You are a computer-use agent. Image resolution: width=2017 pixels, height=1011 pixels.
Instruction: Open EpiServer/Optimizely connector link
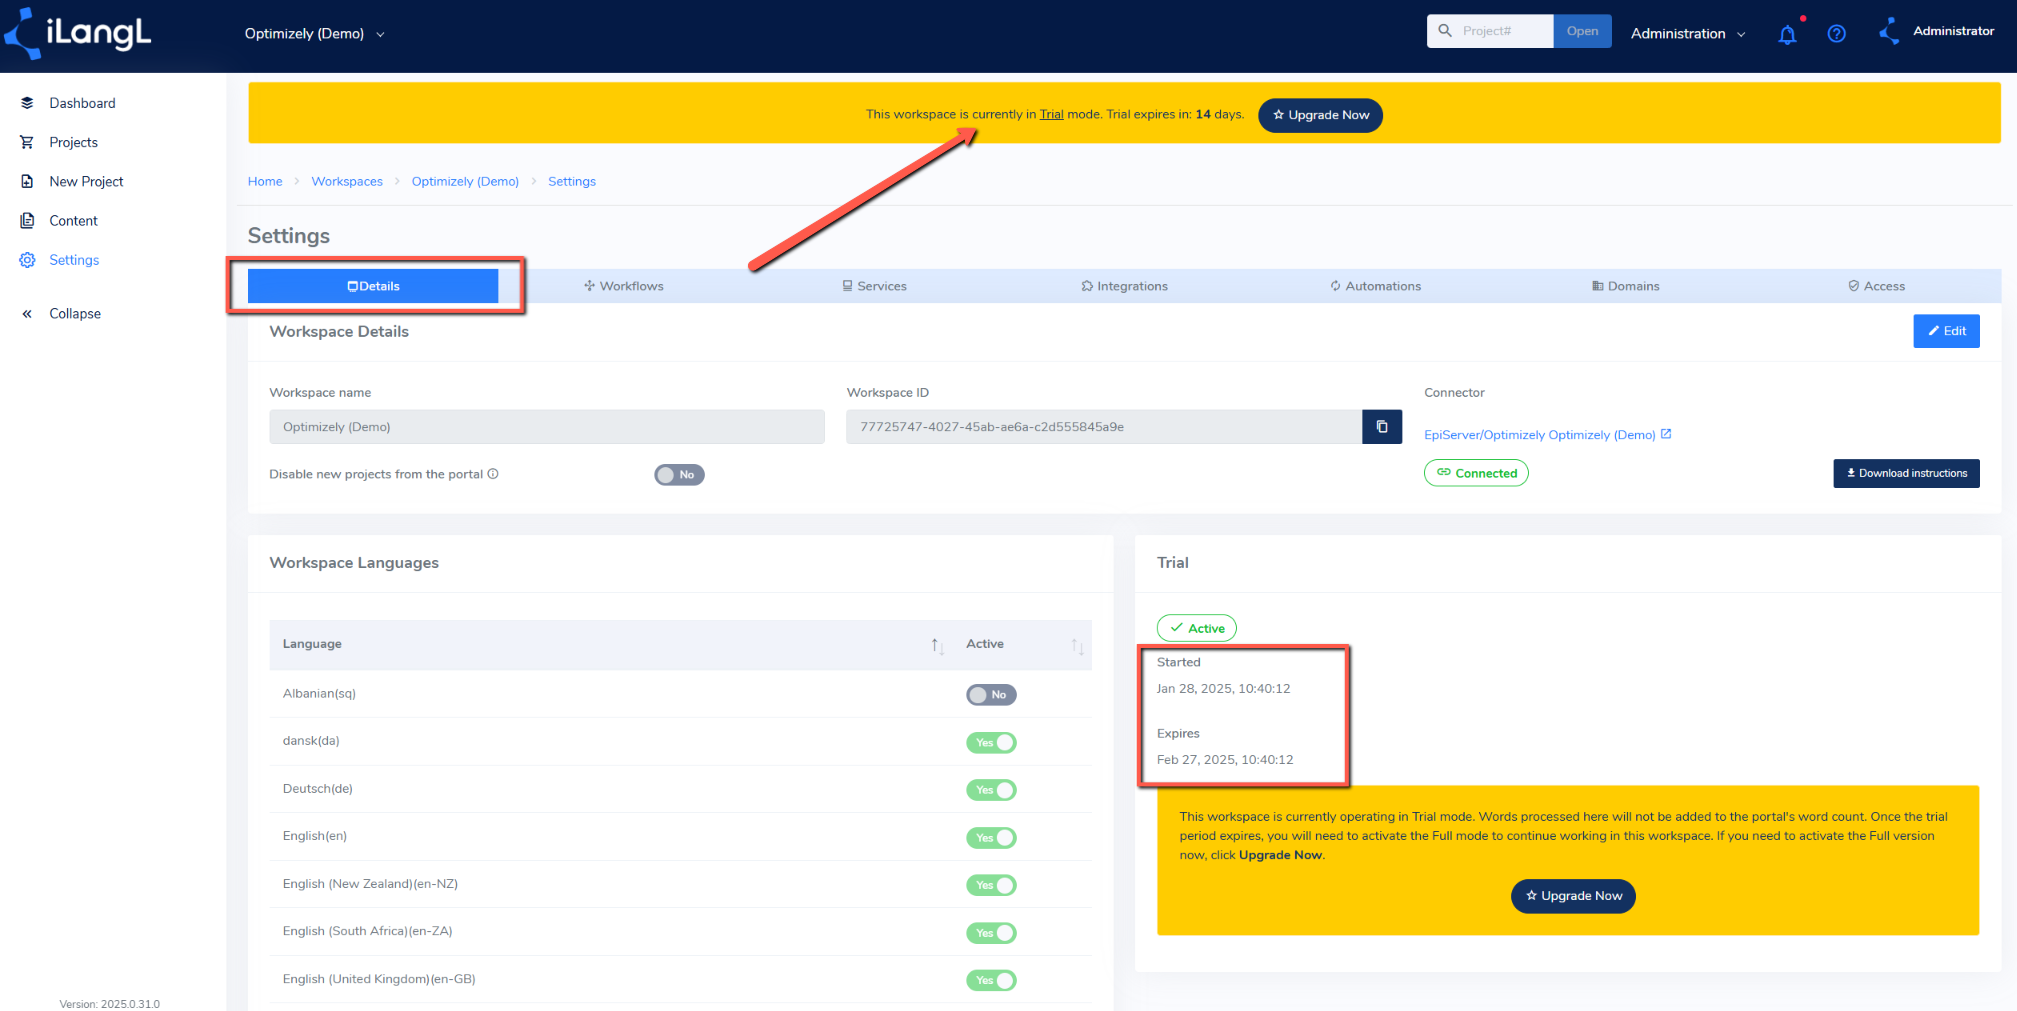tap(1539, 435)
